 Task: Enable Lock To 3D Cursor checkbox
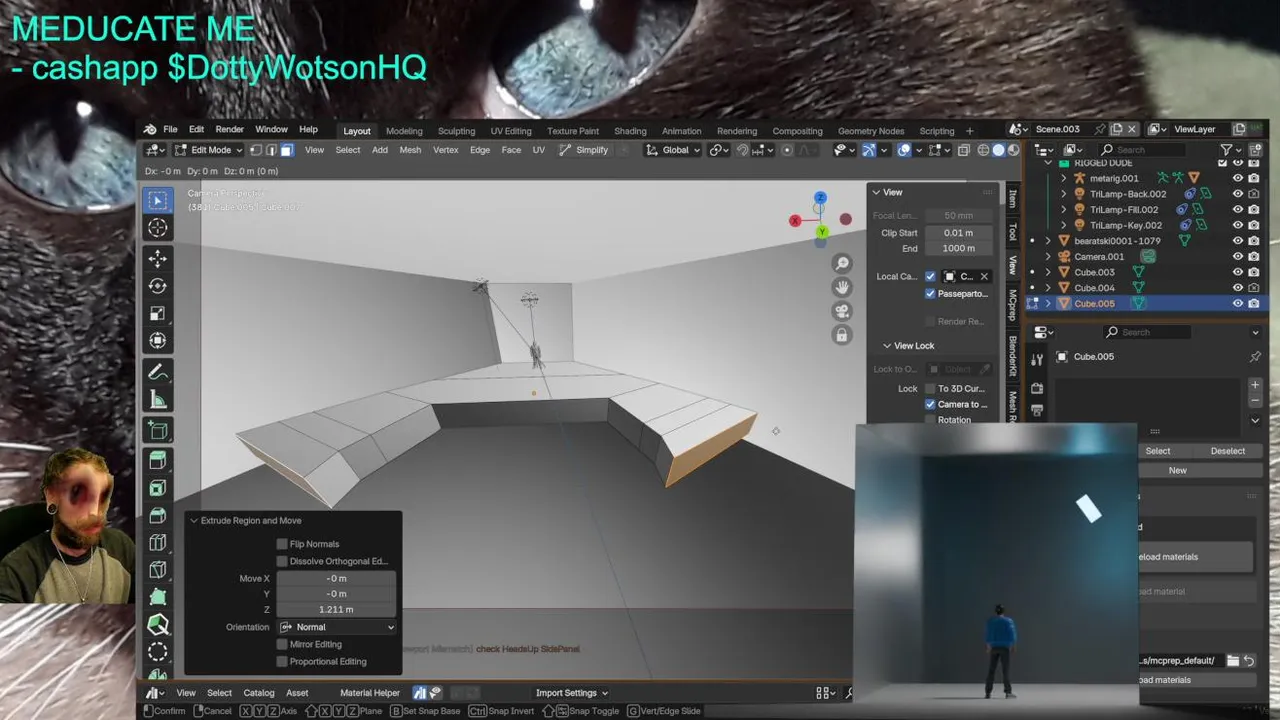pos(931,388)
